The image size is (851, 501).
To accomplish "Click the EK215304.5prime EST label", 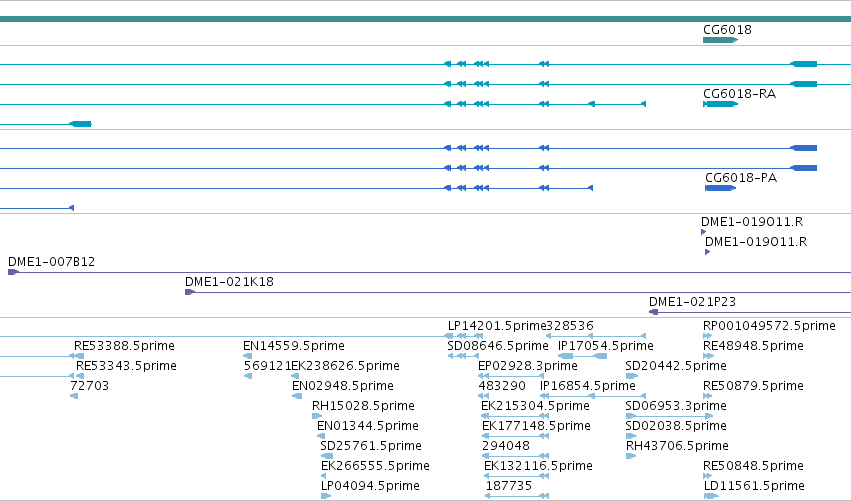I will pos(535,406).
